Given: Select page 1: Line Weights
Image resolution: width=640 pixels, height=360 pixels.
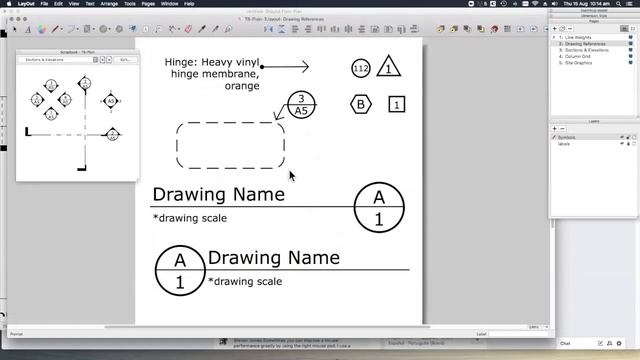Looking at the screenshot, I should (578, 37).
